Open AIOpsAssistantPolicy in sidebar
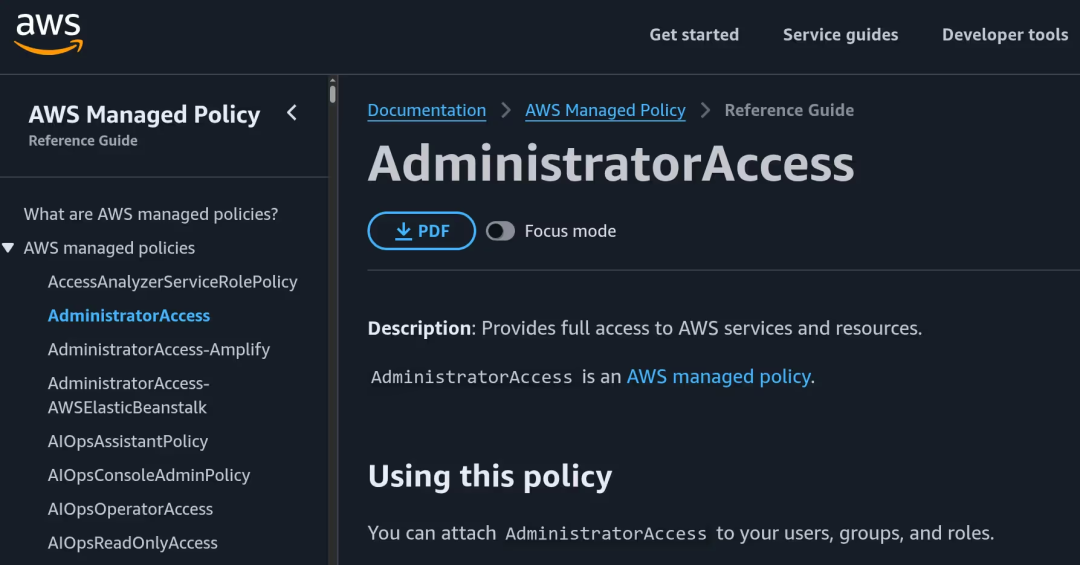Image resolution: width=1080 pixels, height=565 pixels. coord(127,442)
